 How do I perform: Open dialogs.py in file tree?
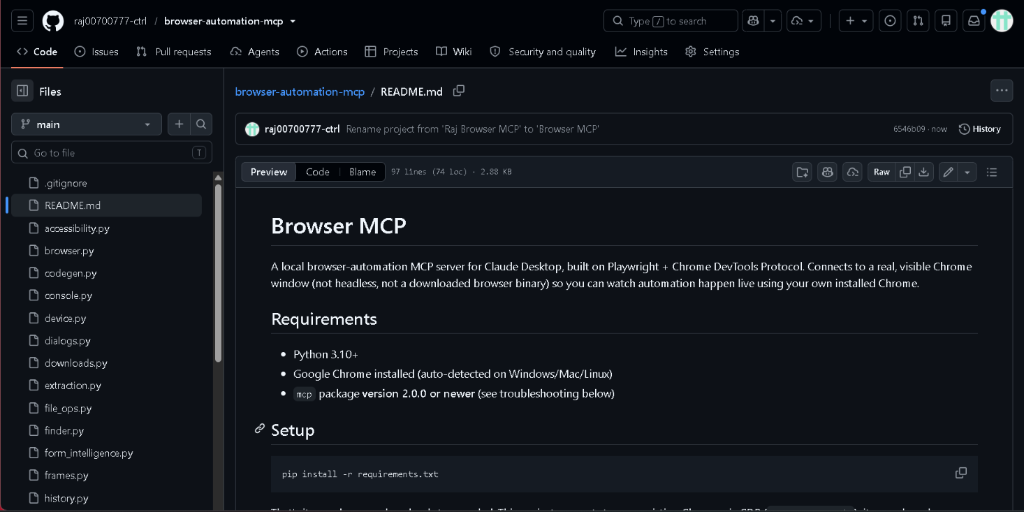(106, 341)
